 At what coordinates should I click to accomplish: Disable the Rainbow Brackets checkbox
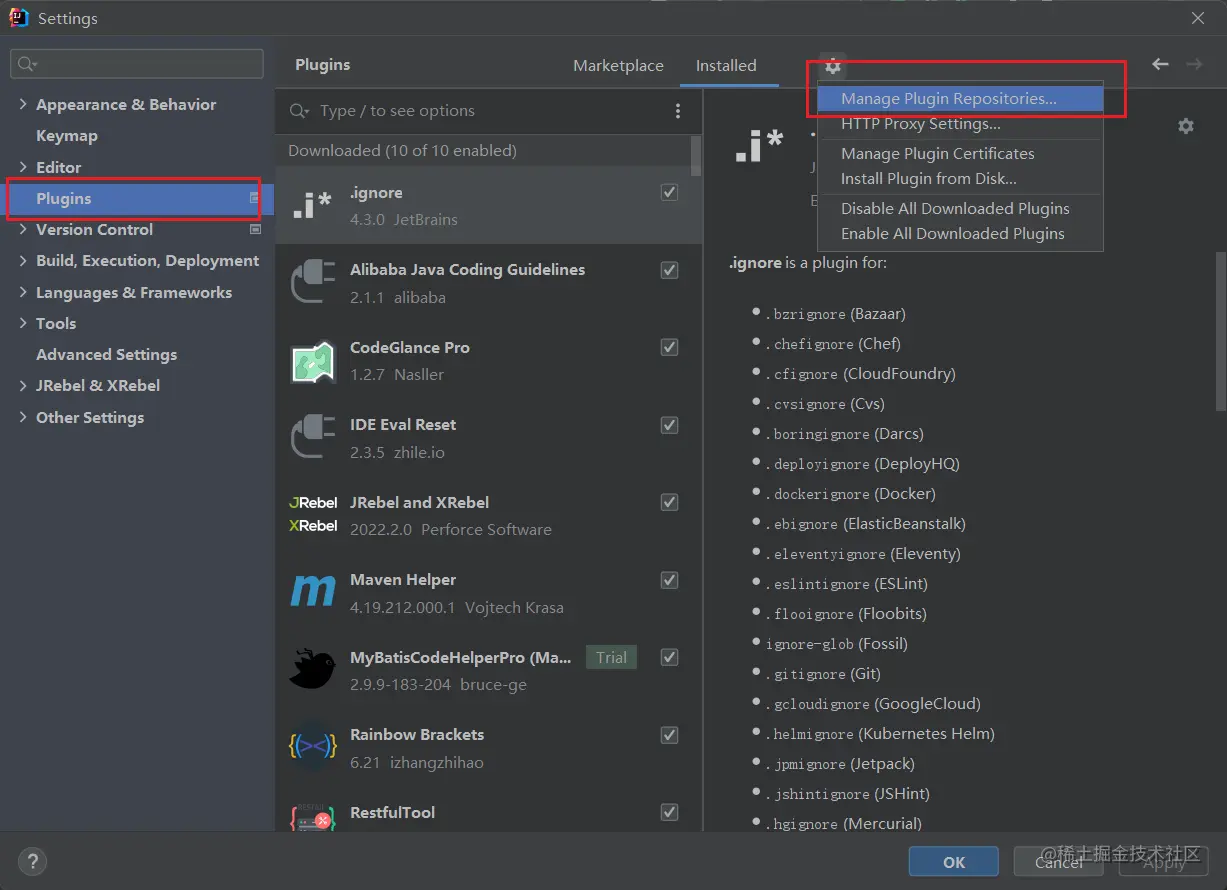pos(670,735)
